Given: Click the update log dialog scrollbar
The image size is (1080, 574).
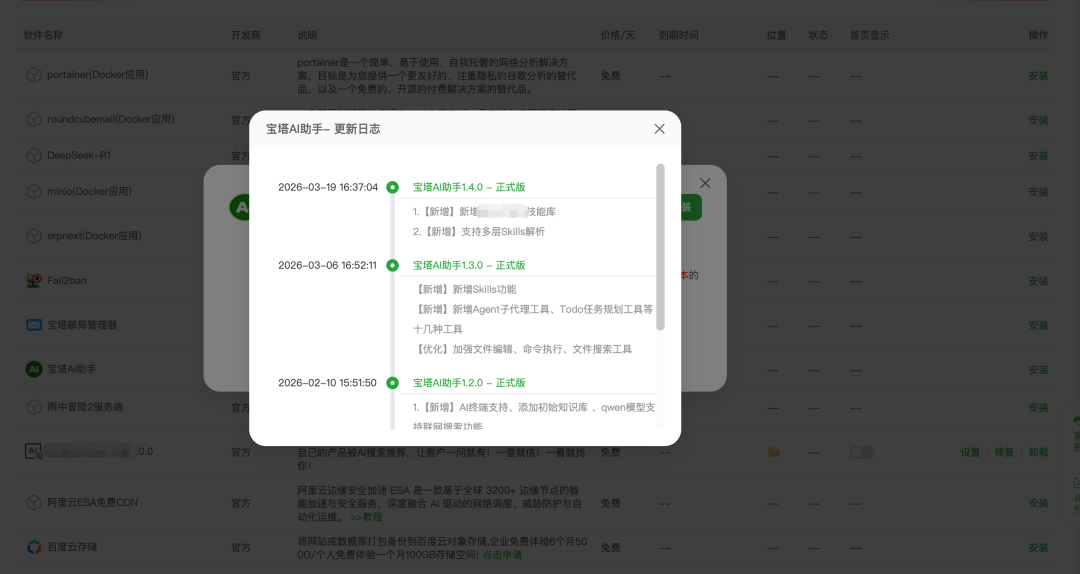Looking at the screenshot, I should [661, 247].
